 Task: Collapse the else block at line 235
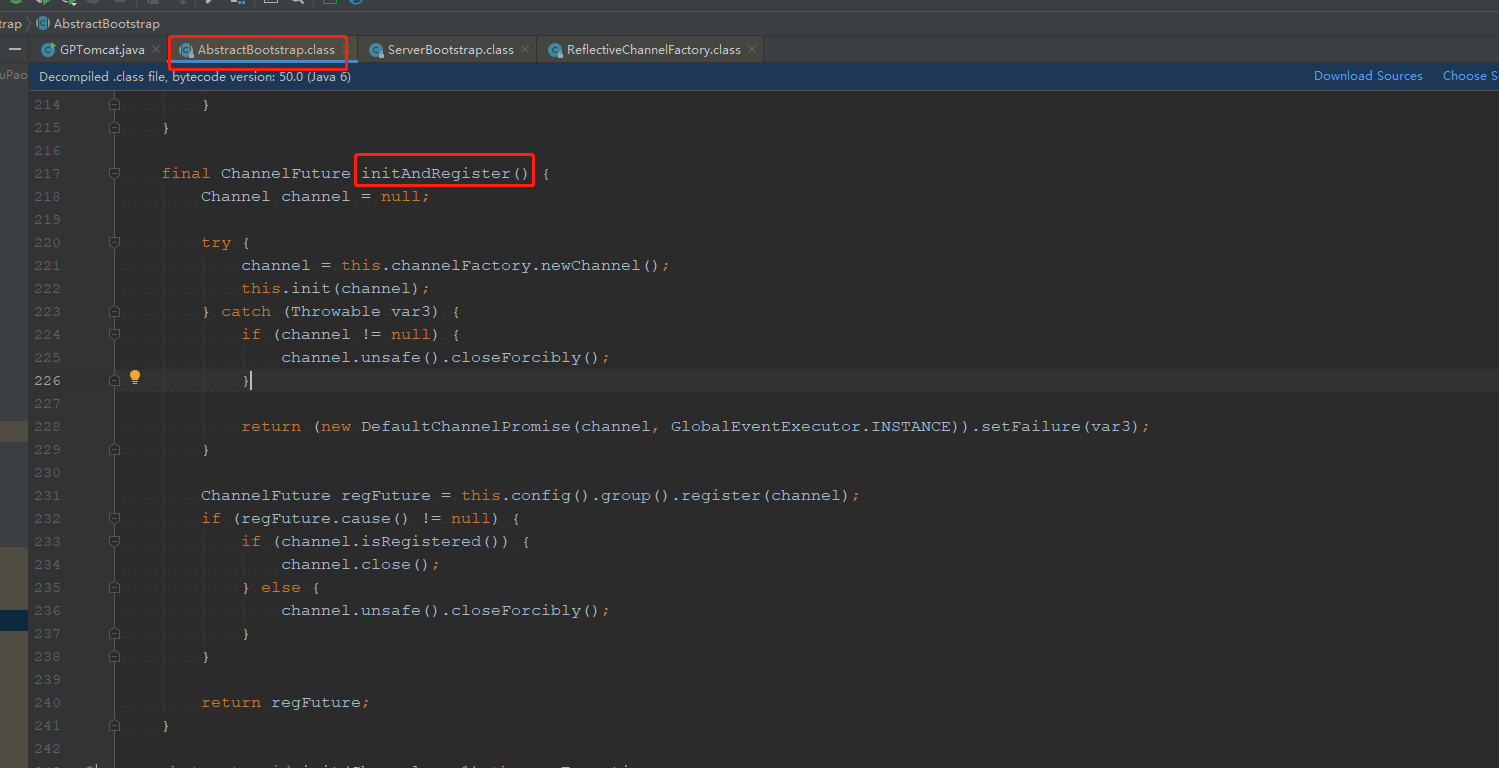(x=114, y=588)
